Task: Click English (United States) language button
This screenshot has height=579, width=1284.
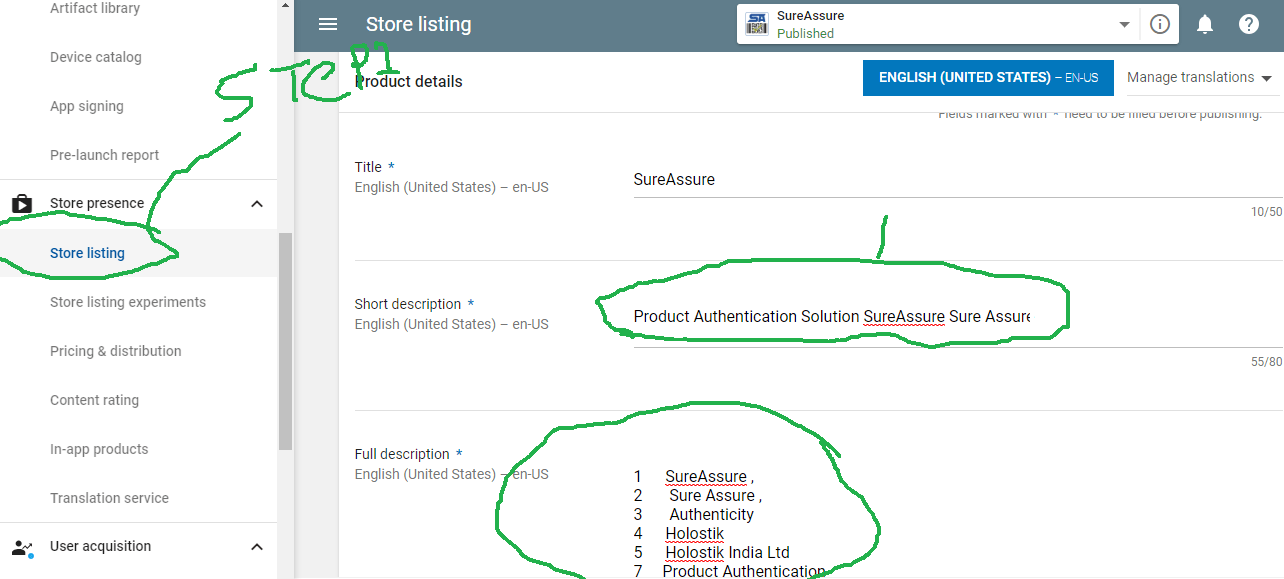Action: coord(988,77)
